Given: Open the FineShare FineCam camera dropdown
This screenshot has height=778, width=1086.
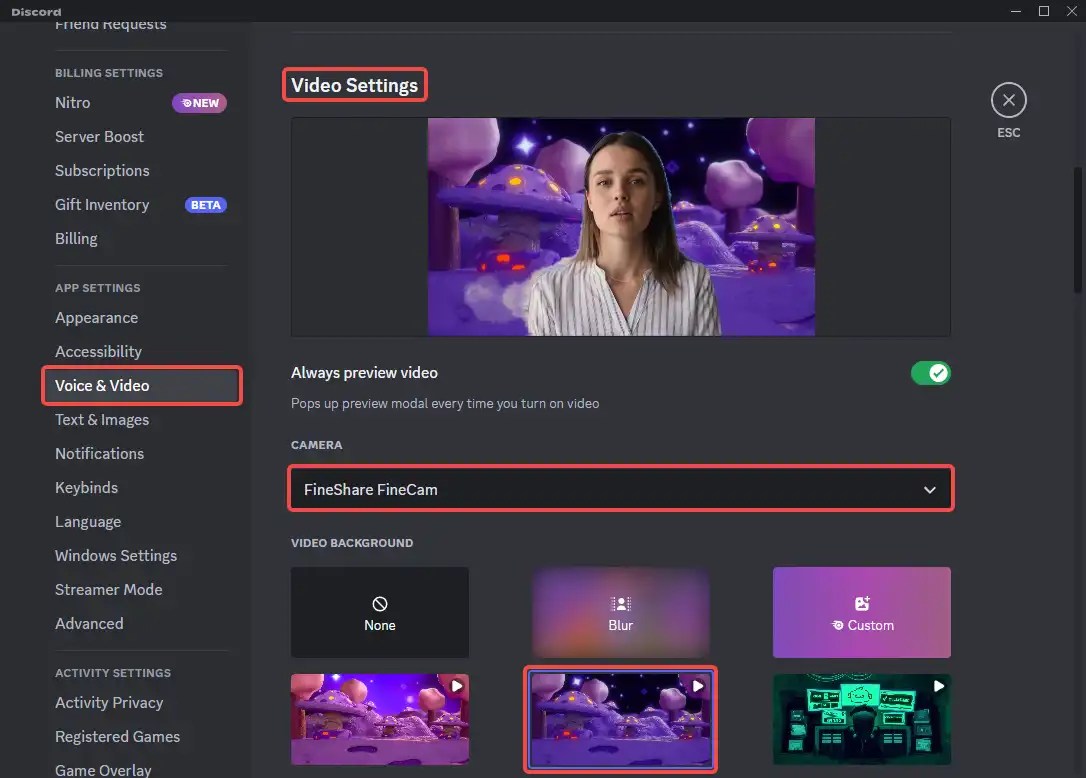Looking at the screenshot, I should coord(620,488).
